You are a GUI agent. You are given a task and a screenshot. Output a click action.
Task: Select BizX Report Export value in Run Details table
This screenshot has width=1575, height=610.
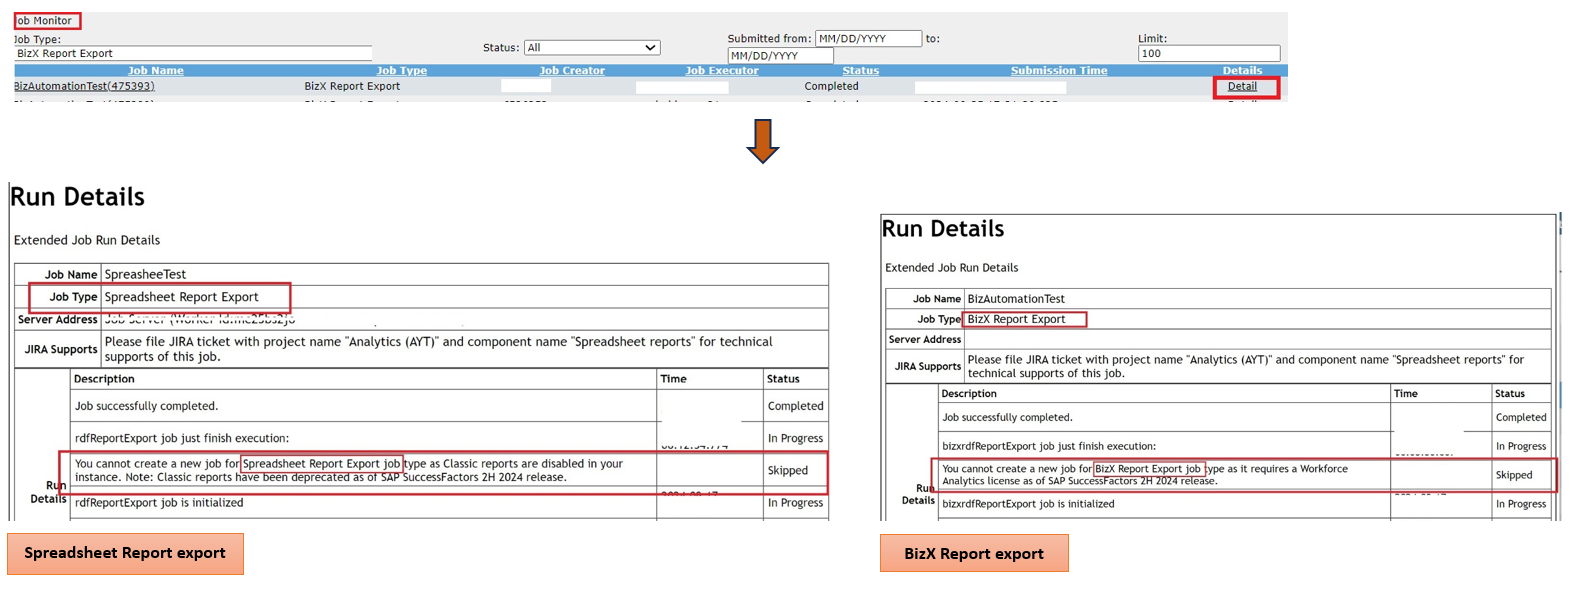[x=1016, y=319]
